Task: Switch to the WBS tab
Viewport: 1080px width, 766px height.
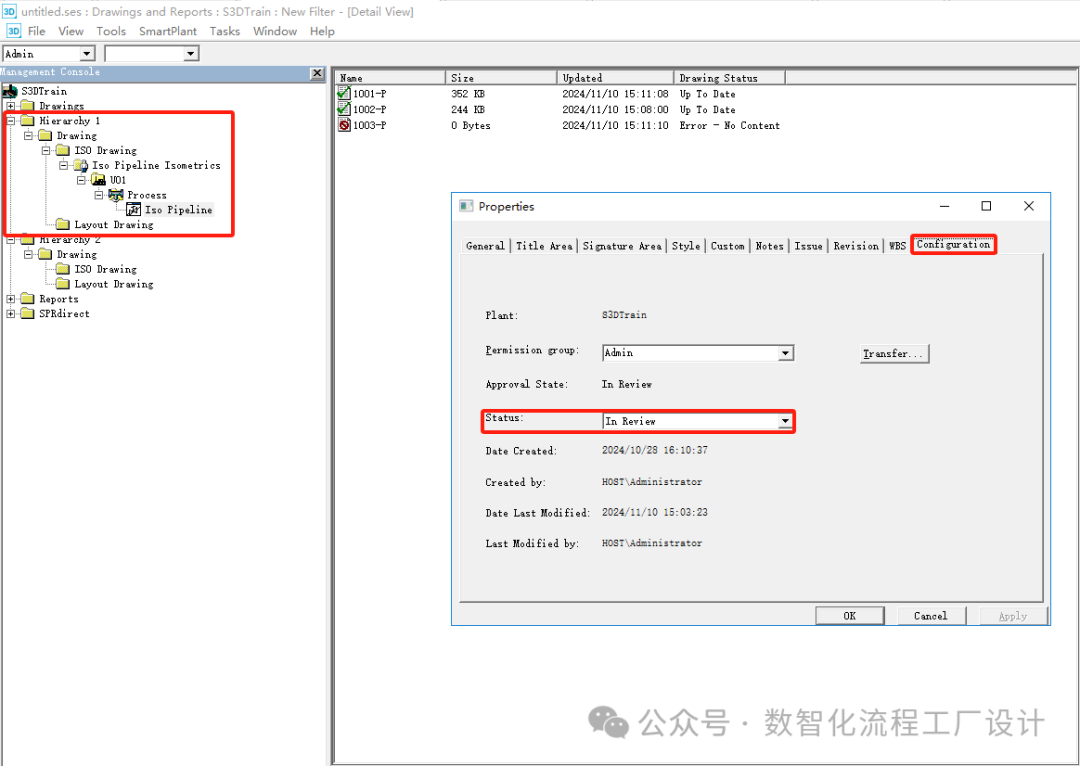Action: click(897, 246)
